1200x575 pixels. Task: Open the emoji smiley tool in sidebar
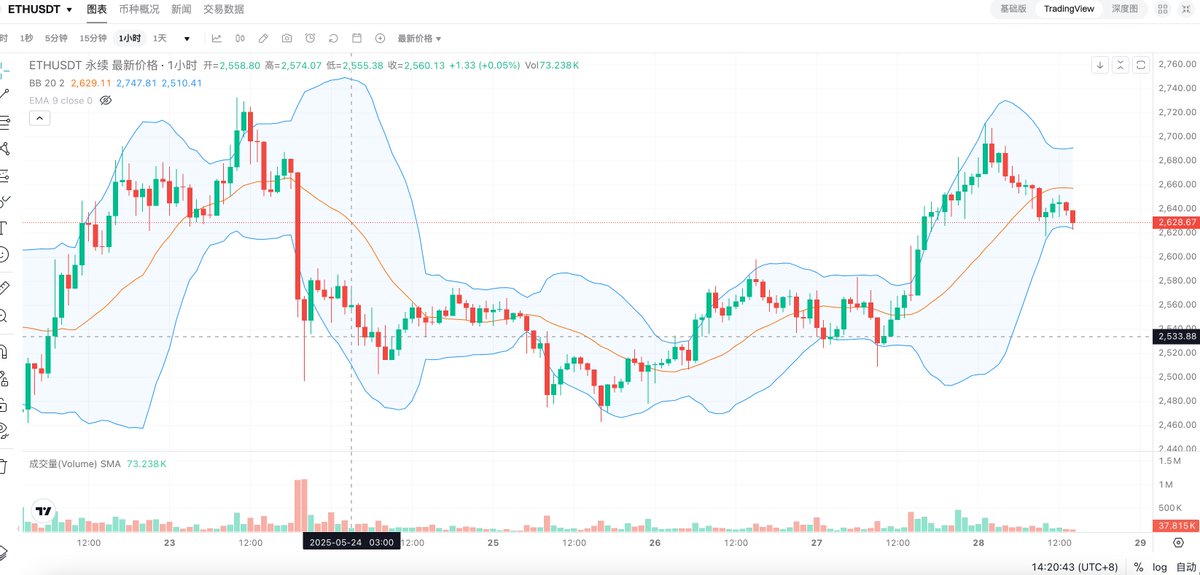[x=4, y=255]
